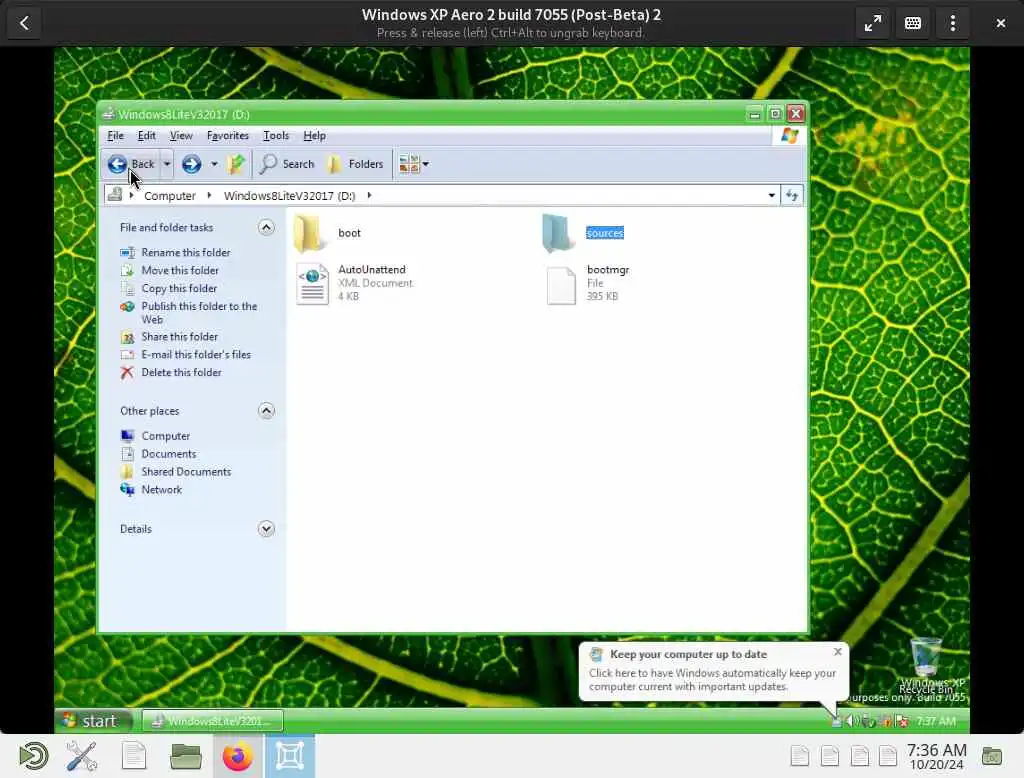Image resolution: width=1024 pixels, height=778 pixels.
Task: Close the update notification balloon
Action: tap(837, 652)
